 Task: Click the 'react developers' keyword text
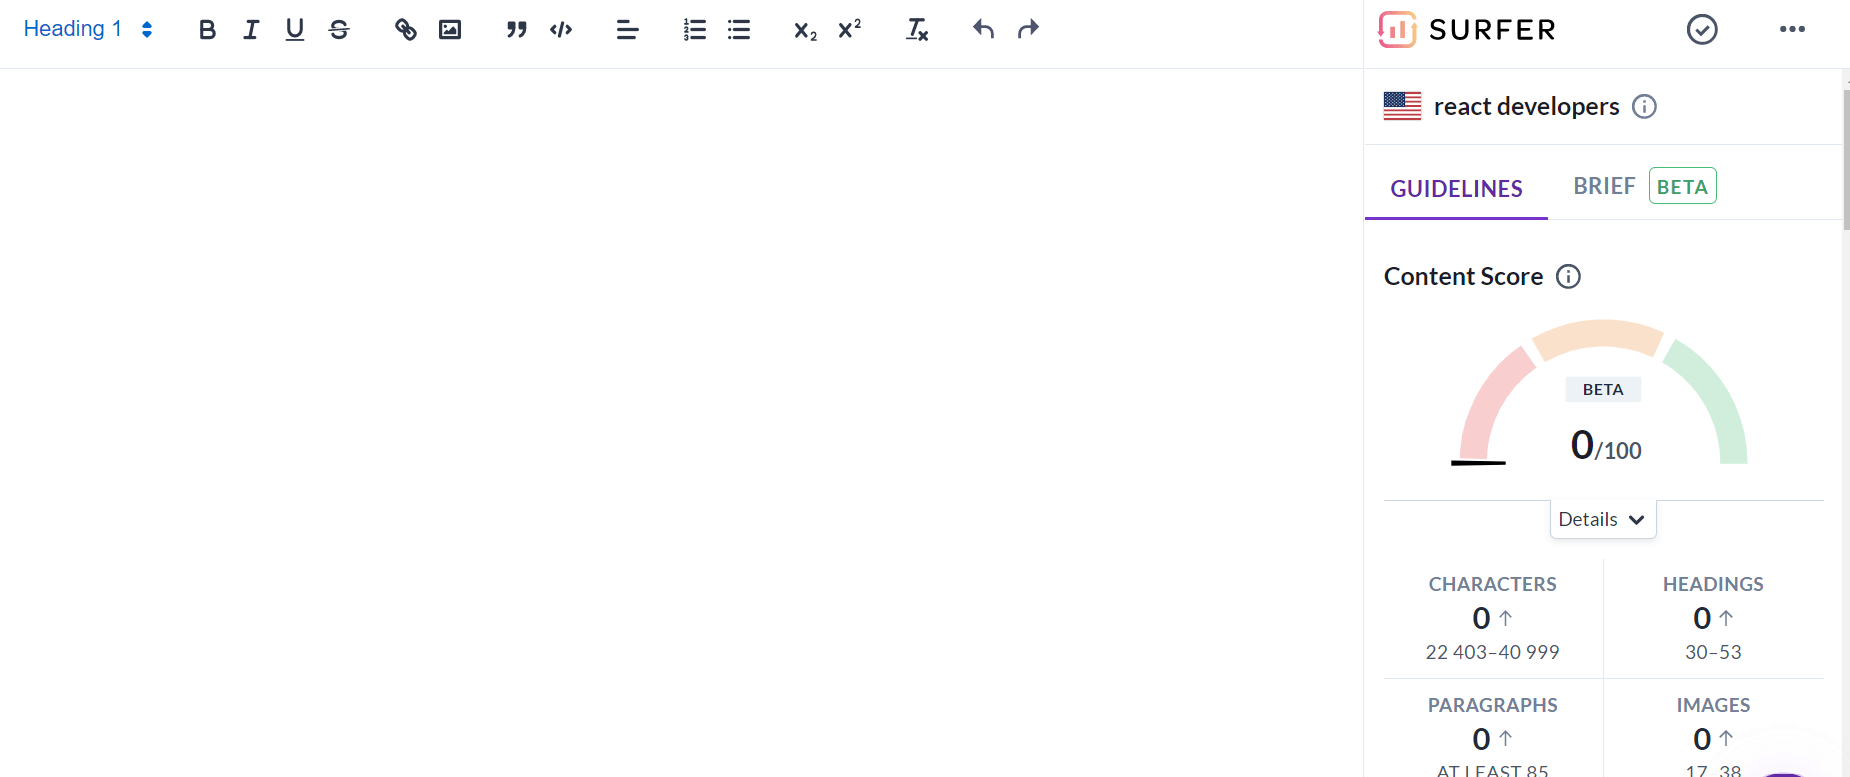tap(1526, 106)
